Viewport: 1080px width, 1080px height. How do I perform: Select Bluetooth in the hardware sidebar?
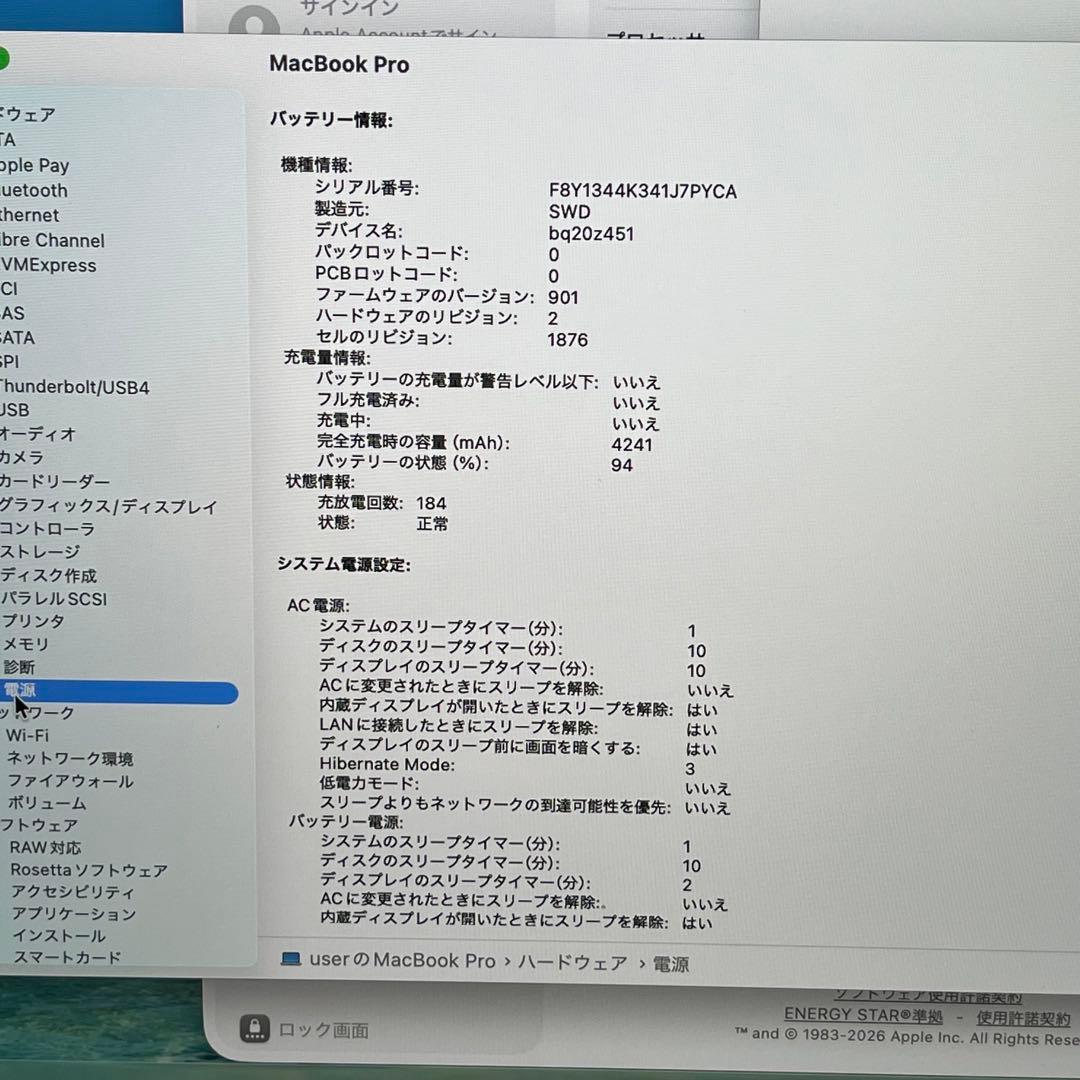point(34,190)
